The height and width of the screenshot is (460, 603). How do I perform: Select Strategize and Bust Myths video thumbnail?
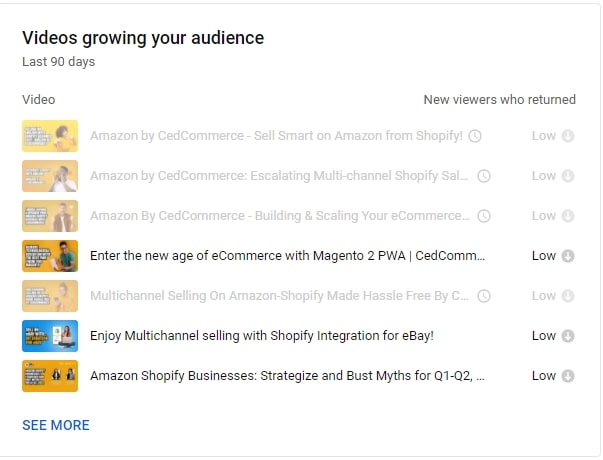tap(50, 376)
